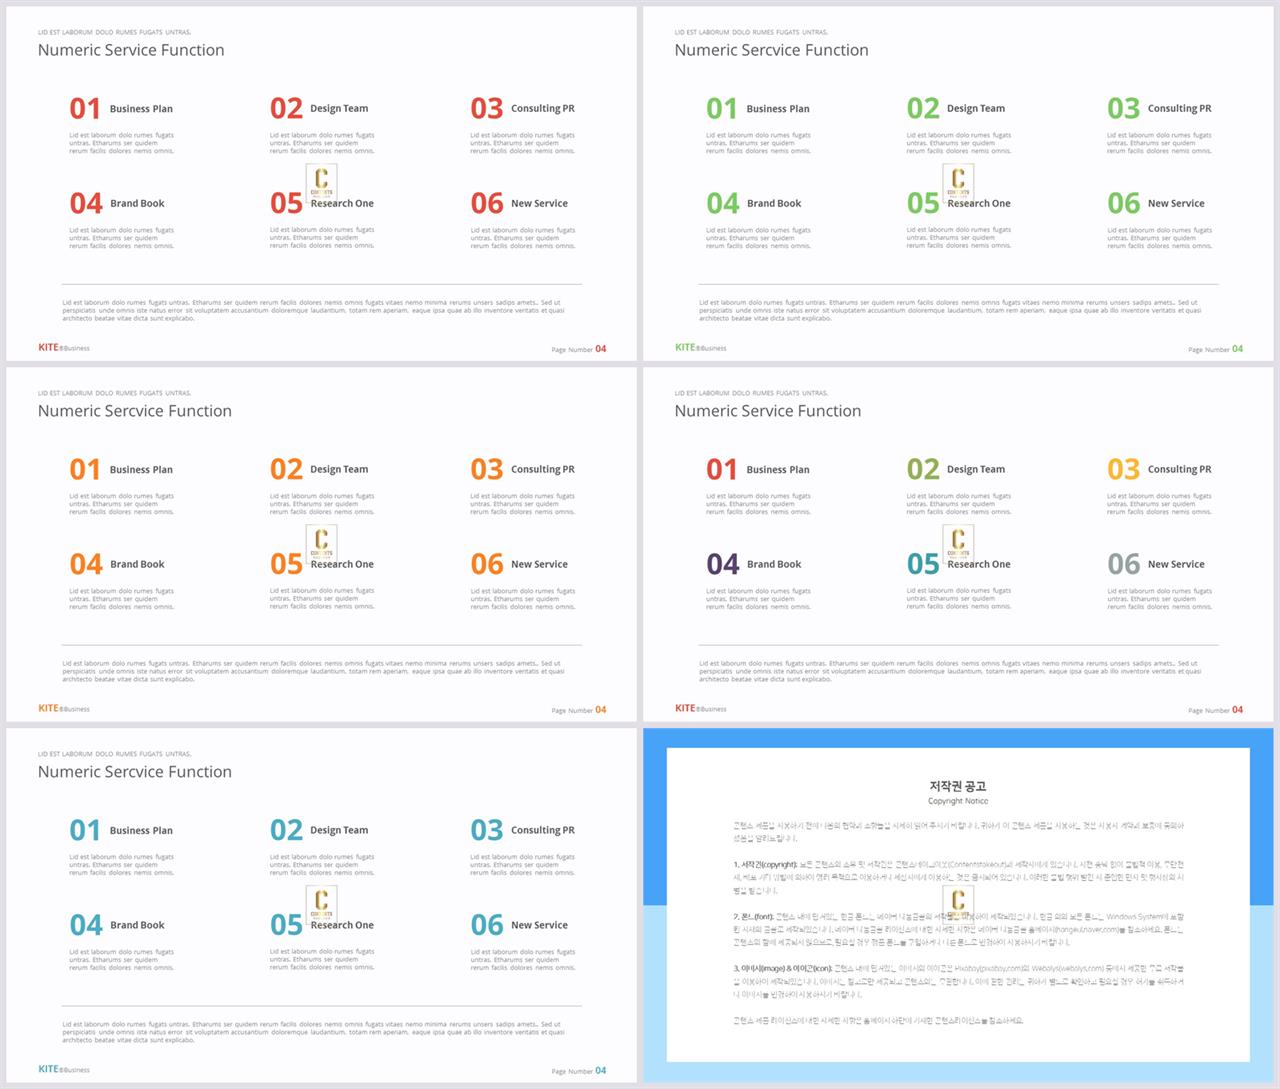The height and width of the screenshot is (1089, 1280).
Task: Select 'Consulting PR' on the orange-numbered slide
Action: 542,470
